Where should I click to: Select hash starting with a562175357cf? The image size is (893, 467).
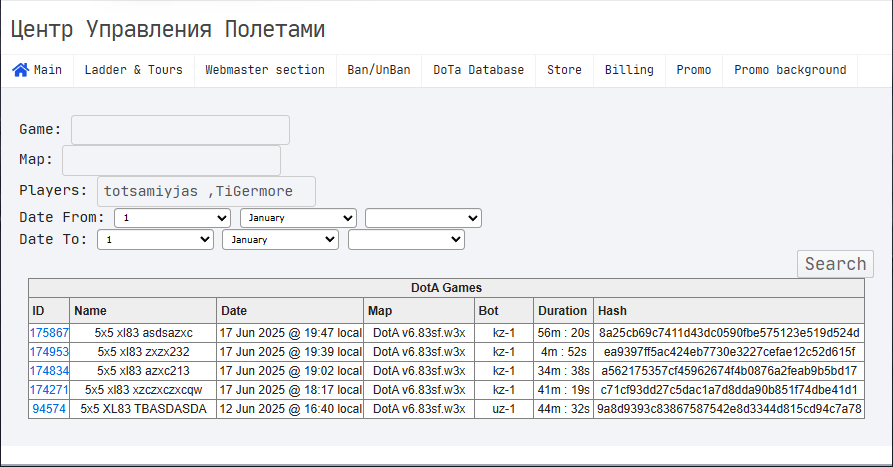729,371
